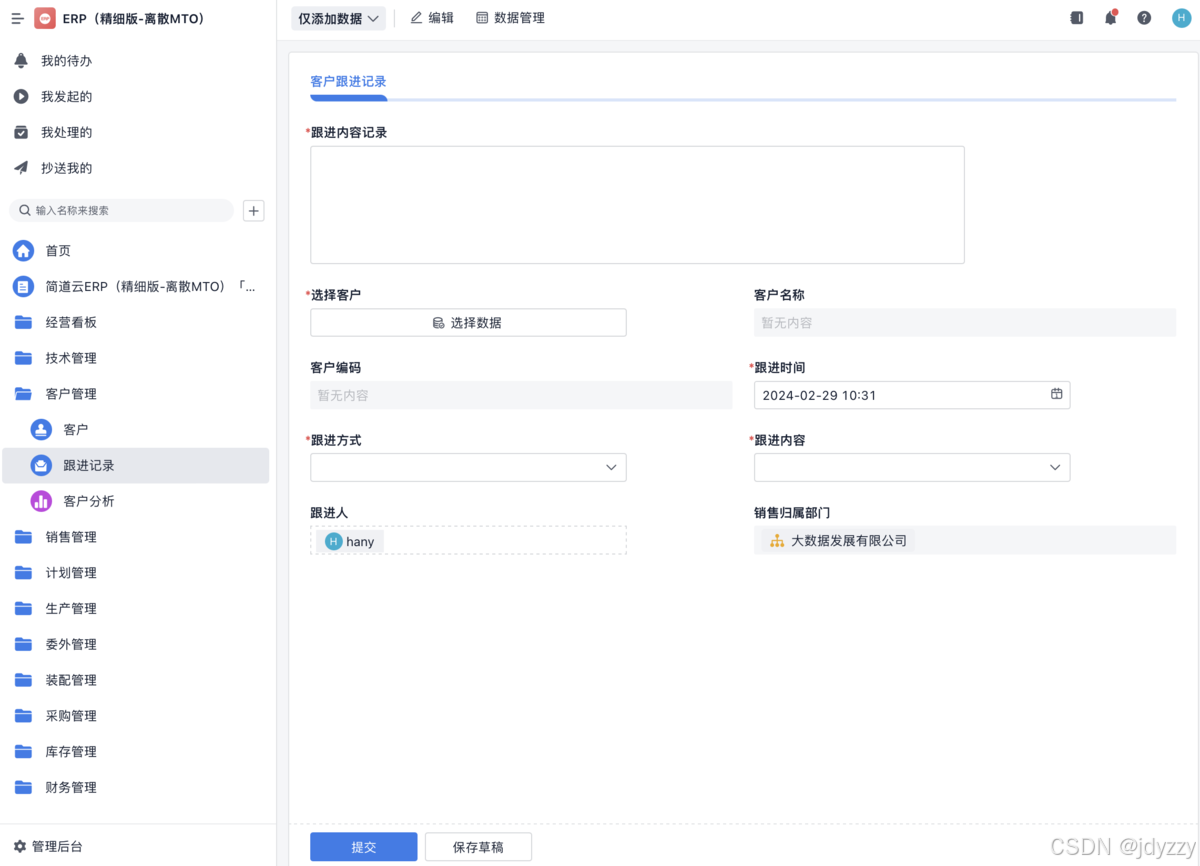Click the 提交 submit button

point(364,847)
